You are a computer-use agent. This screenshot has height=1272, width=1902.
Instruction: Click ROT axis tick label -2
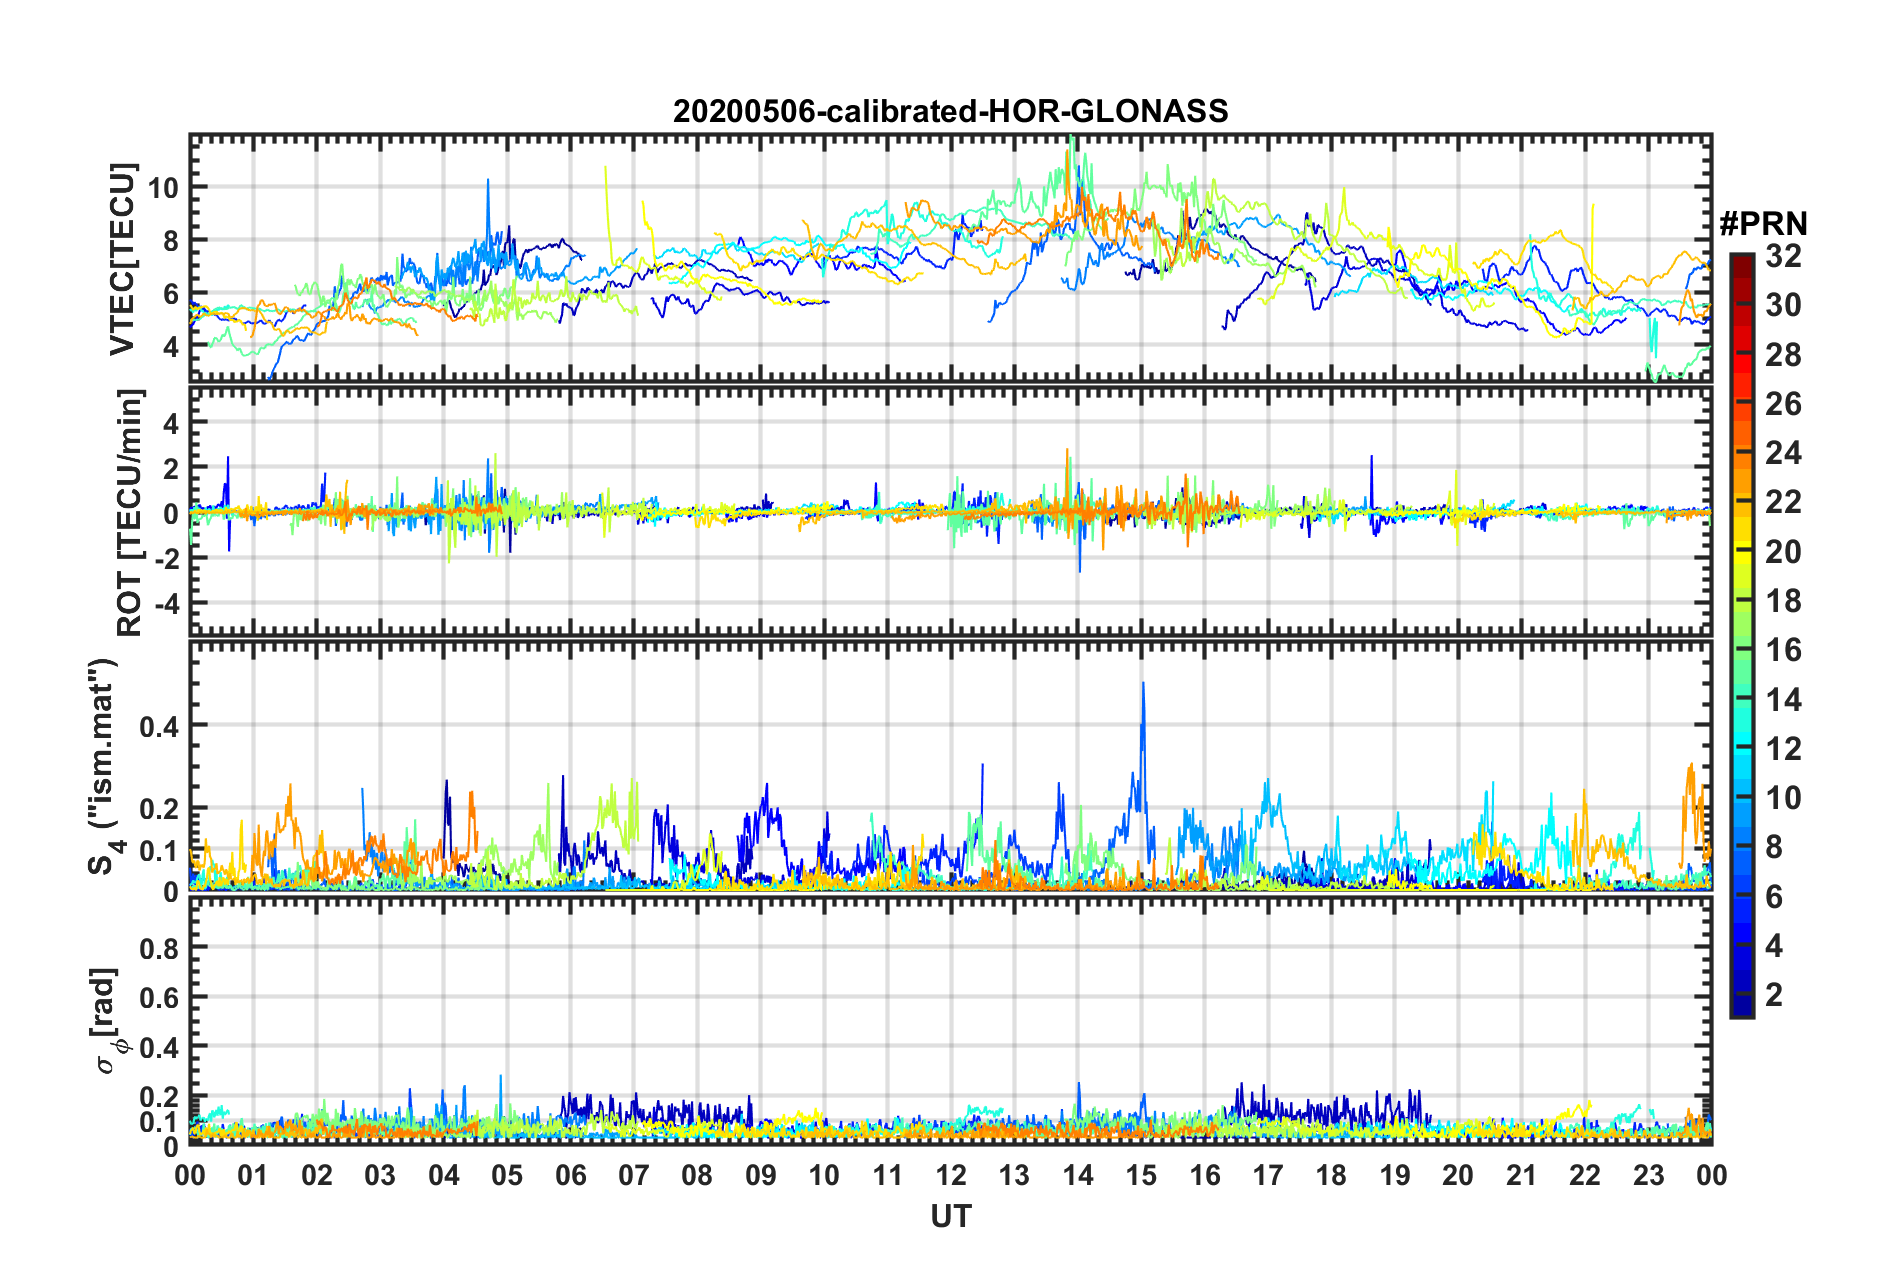[x=164, y=558]
